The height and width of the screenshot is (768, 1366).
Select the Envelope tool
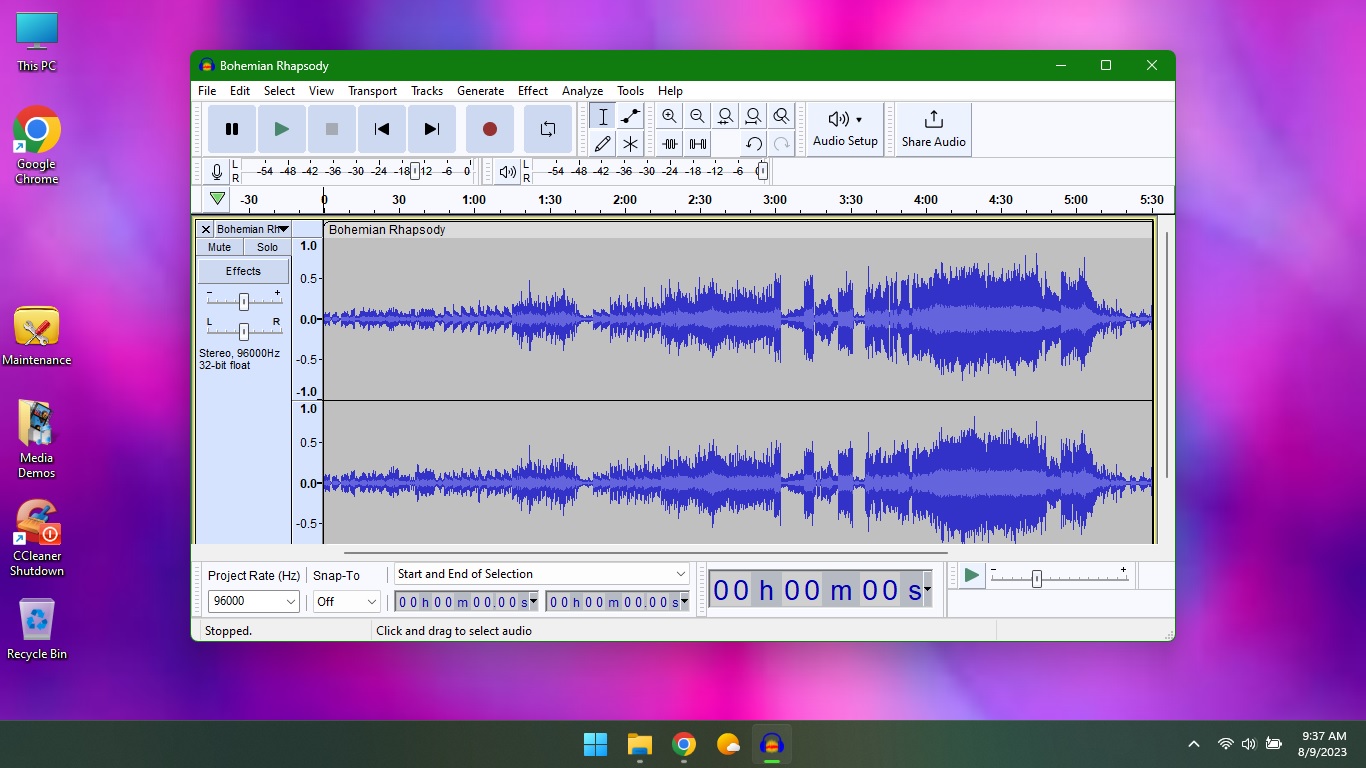pos(630,116)
